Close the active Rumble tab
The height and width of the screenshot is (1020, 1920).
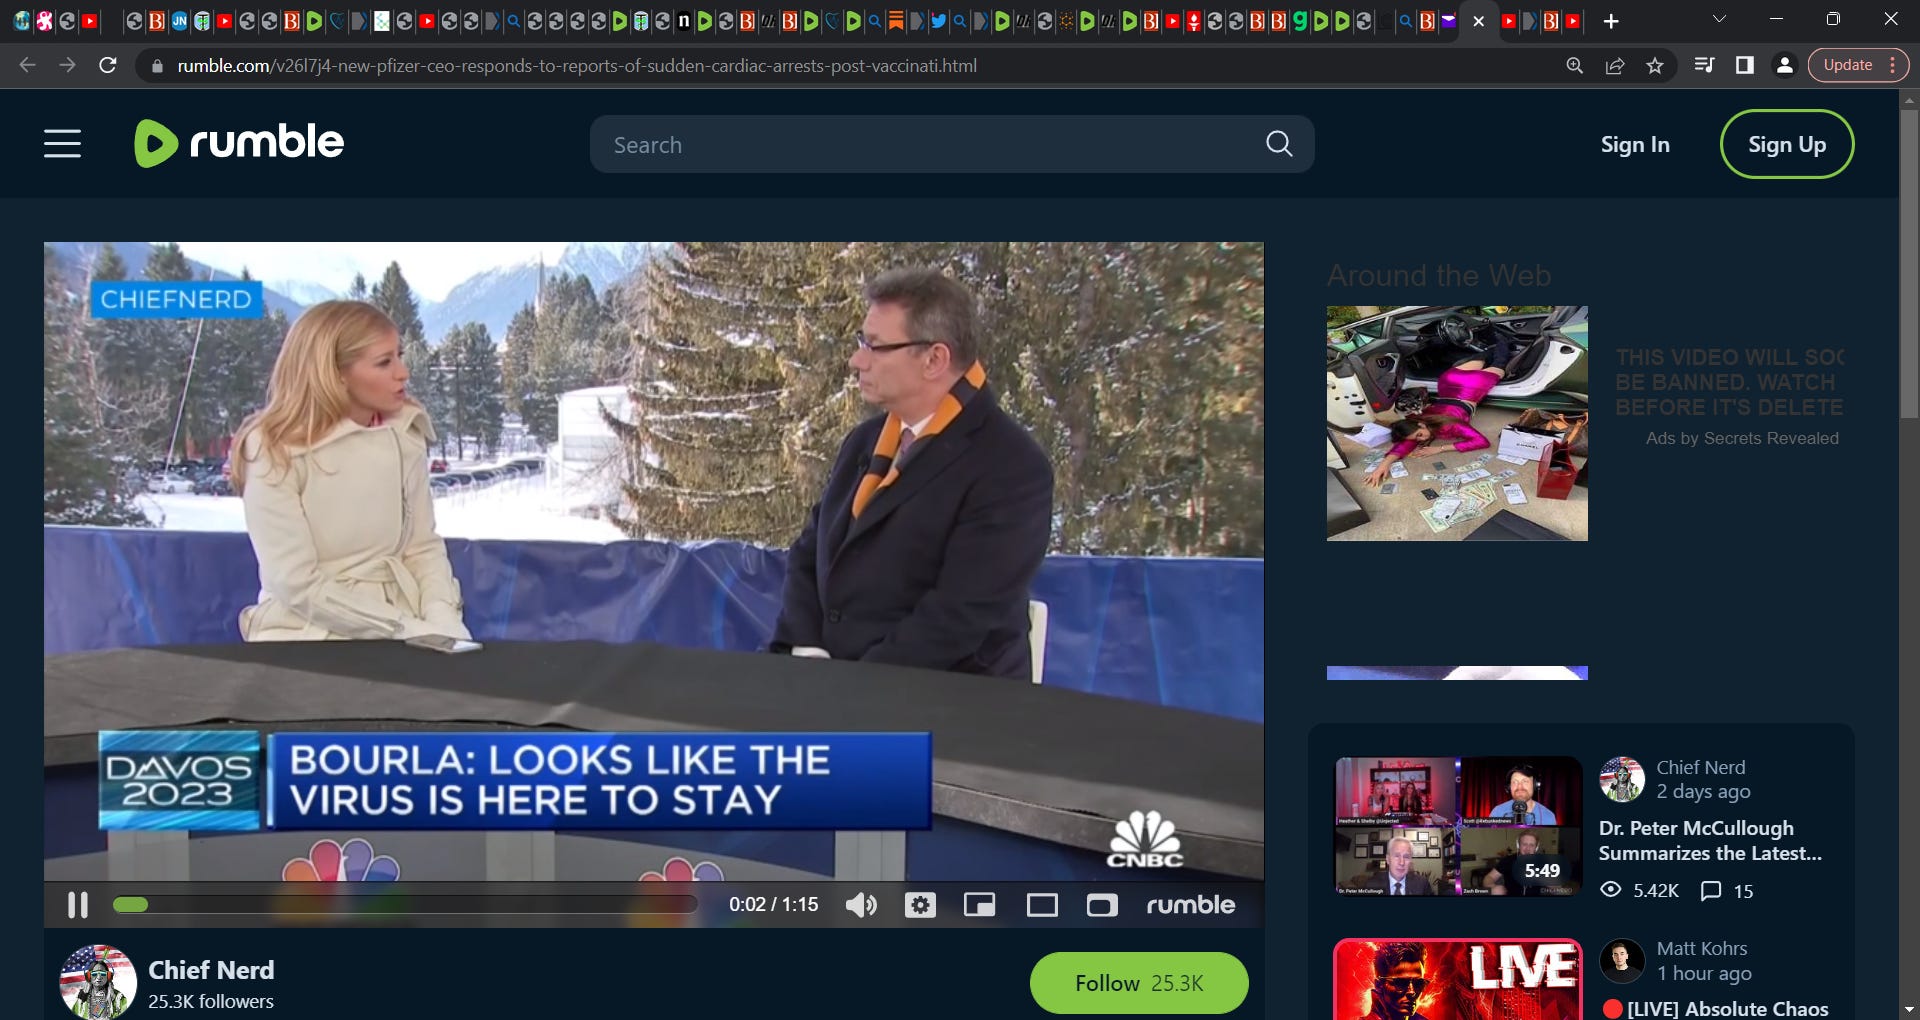pos(1479,21)
